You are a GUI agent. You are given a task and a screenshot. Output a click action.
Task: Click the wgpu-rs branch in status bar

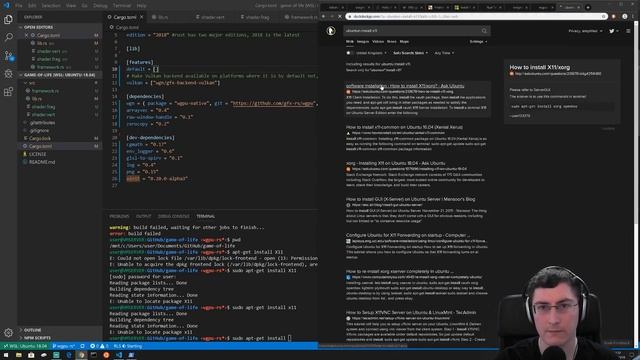tap(64, 346)
